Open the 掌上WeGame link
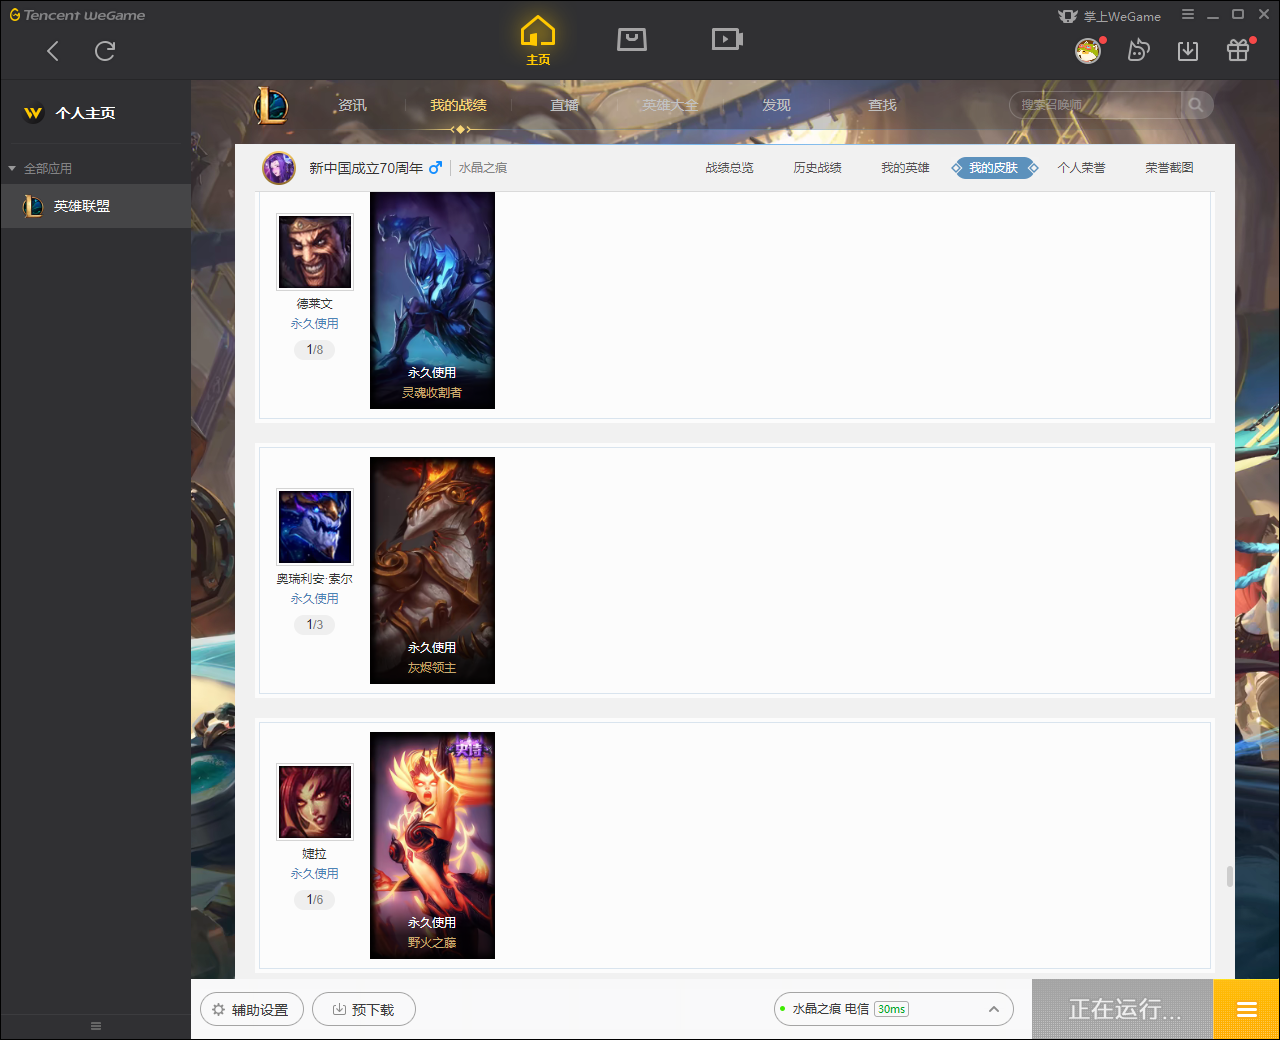 pyautogui.click(x=1109, y=16)
